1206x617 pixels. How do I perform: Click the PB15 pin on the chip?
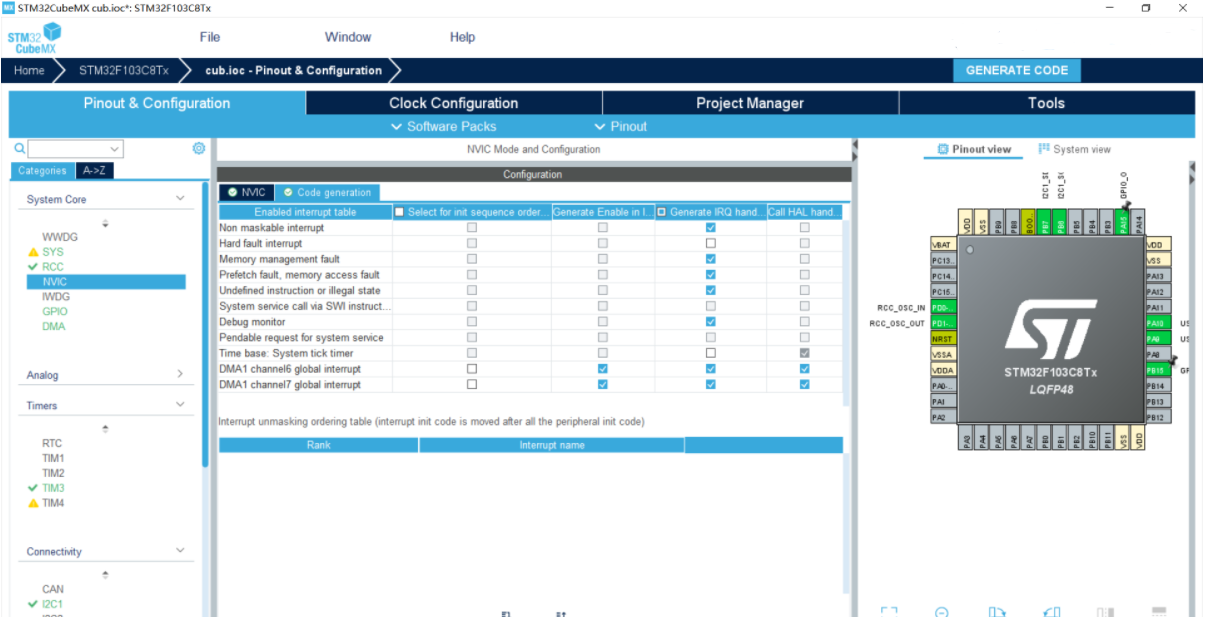pyautogui.click(x=1156, y=370)
